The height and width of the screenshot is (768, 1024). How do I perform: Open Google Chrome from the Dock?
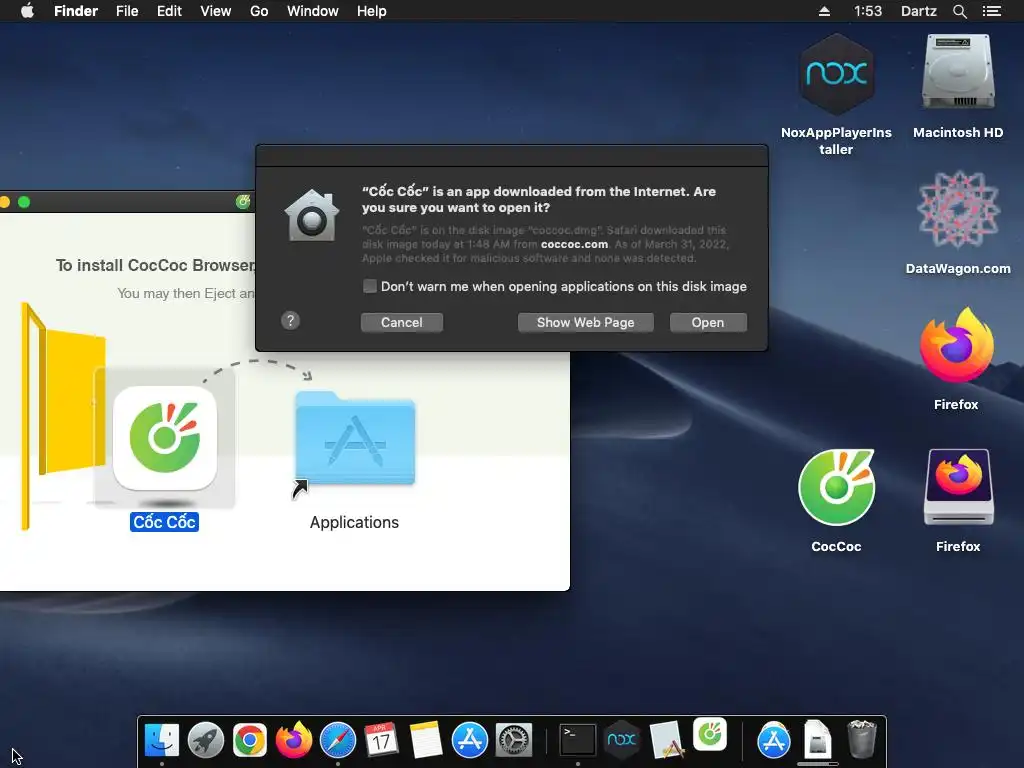tap(249, 741)
